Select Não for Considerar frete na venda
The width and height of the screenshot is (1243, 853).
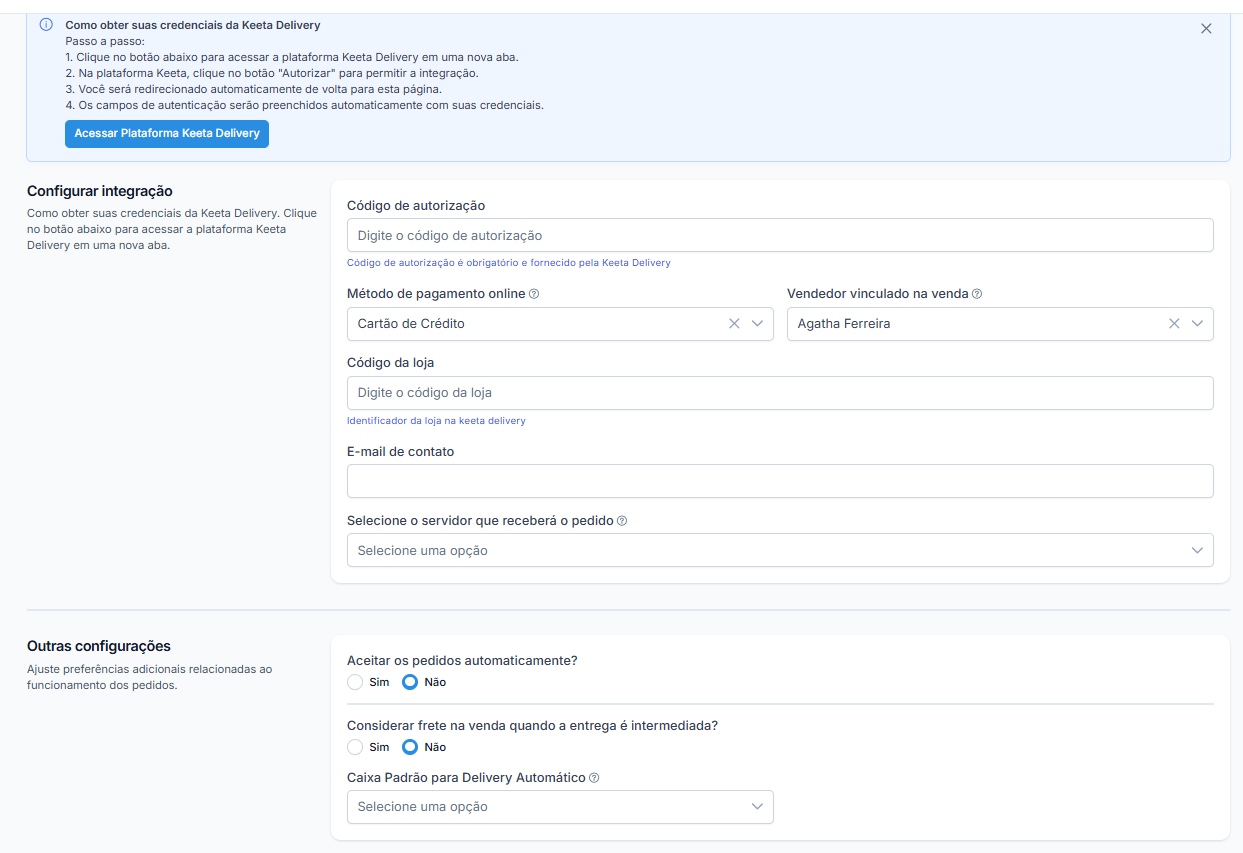pyautogui.click(x=410, y=747)
